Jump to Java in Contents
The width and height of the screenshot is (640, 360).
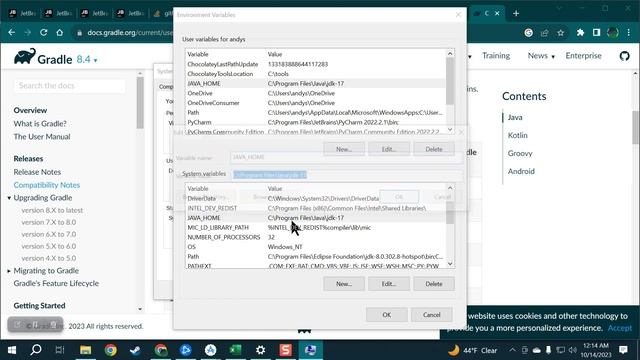[x=515, y=117]
